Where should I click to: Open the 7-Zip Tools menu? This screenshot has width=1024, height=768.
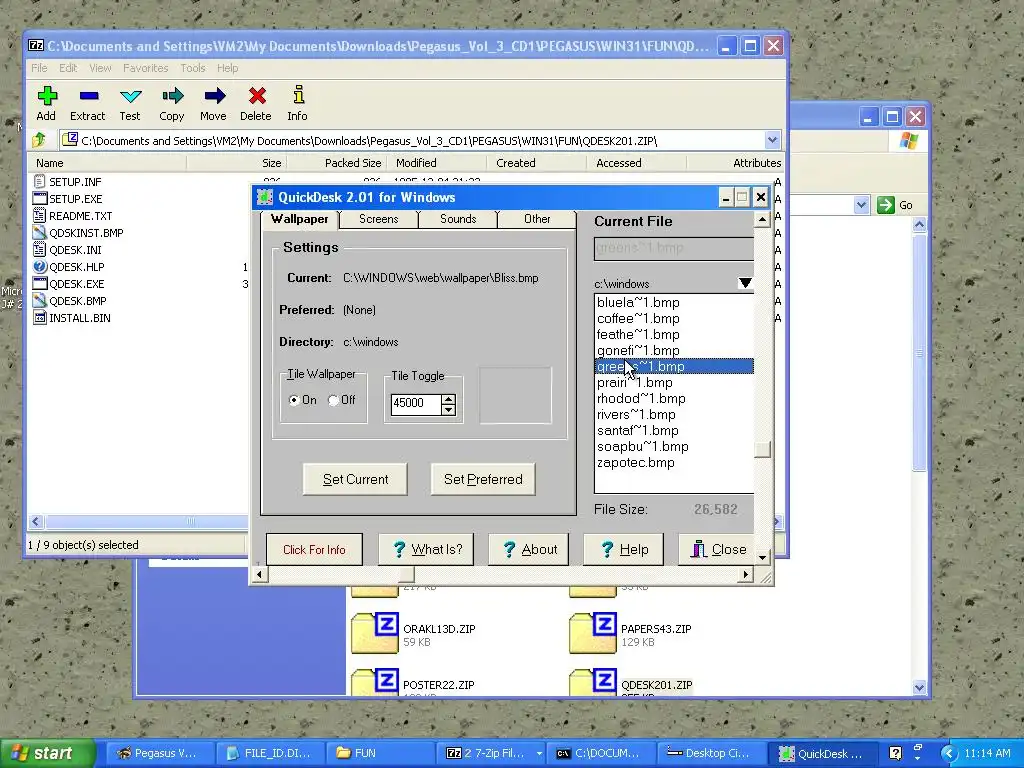click(x=193, y=68)
